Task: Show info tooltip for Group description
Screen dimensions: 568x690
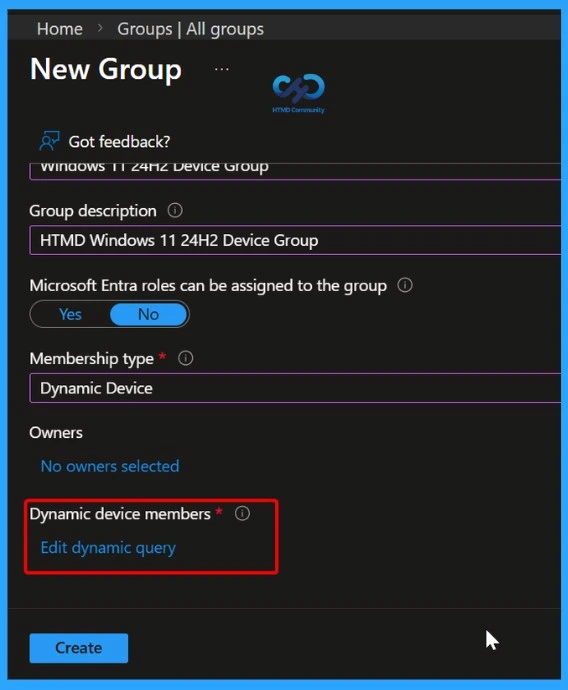Action: pos(175,210)
